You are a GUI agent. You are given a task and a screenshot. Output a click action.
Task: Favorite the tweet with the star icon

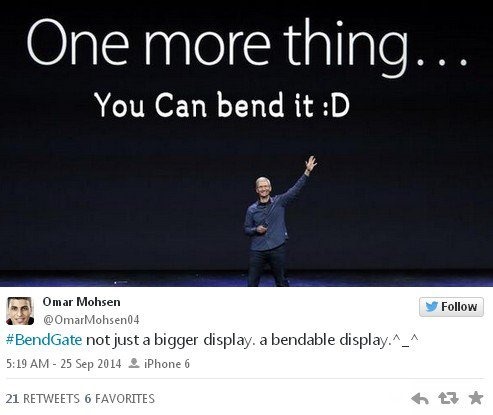pyautogui.click(x=476, y=398)
